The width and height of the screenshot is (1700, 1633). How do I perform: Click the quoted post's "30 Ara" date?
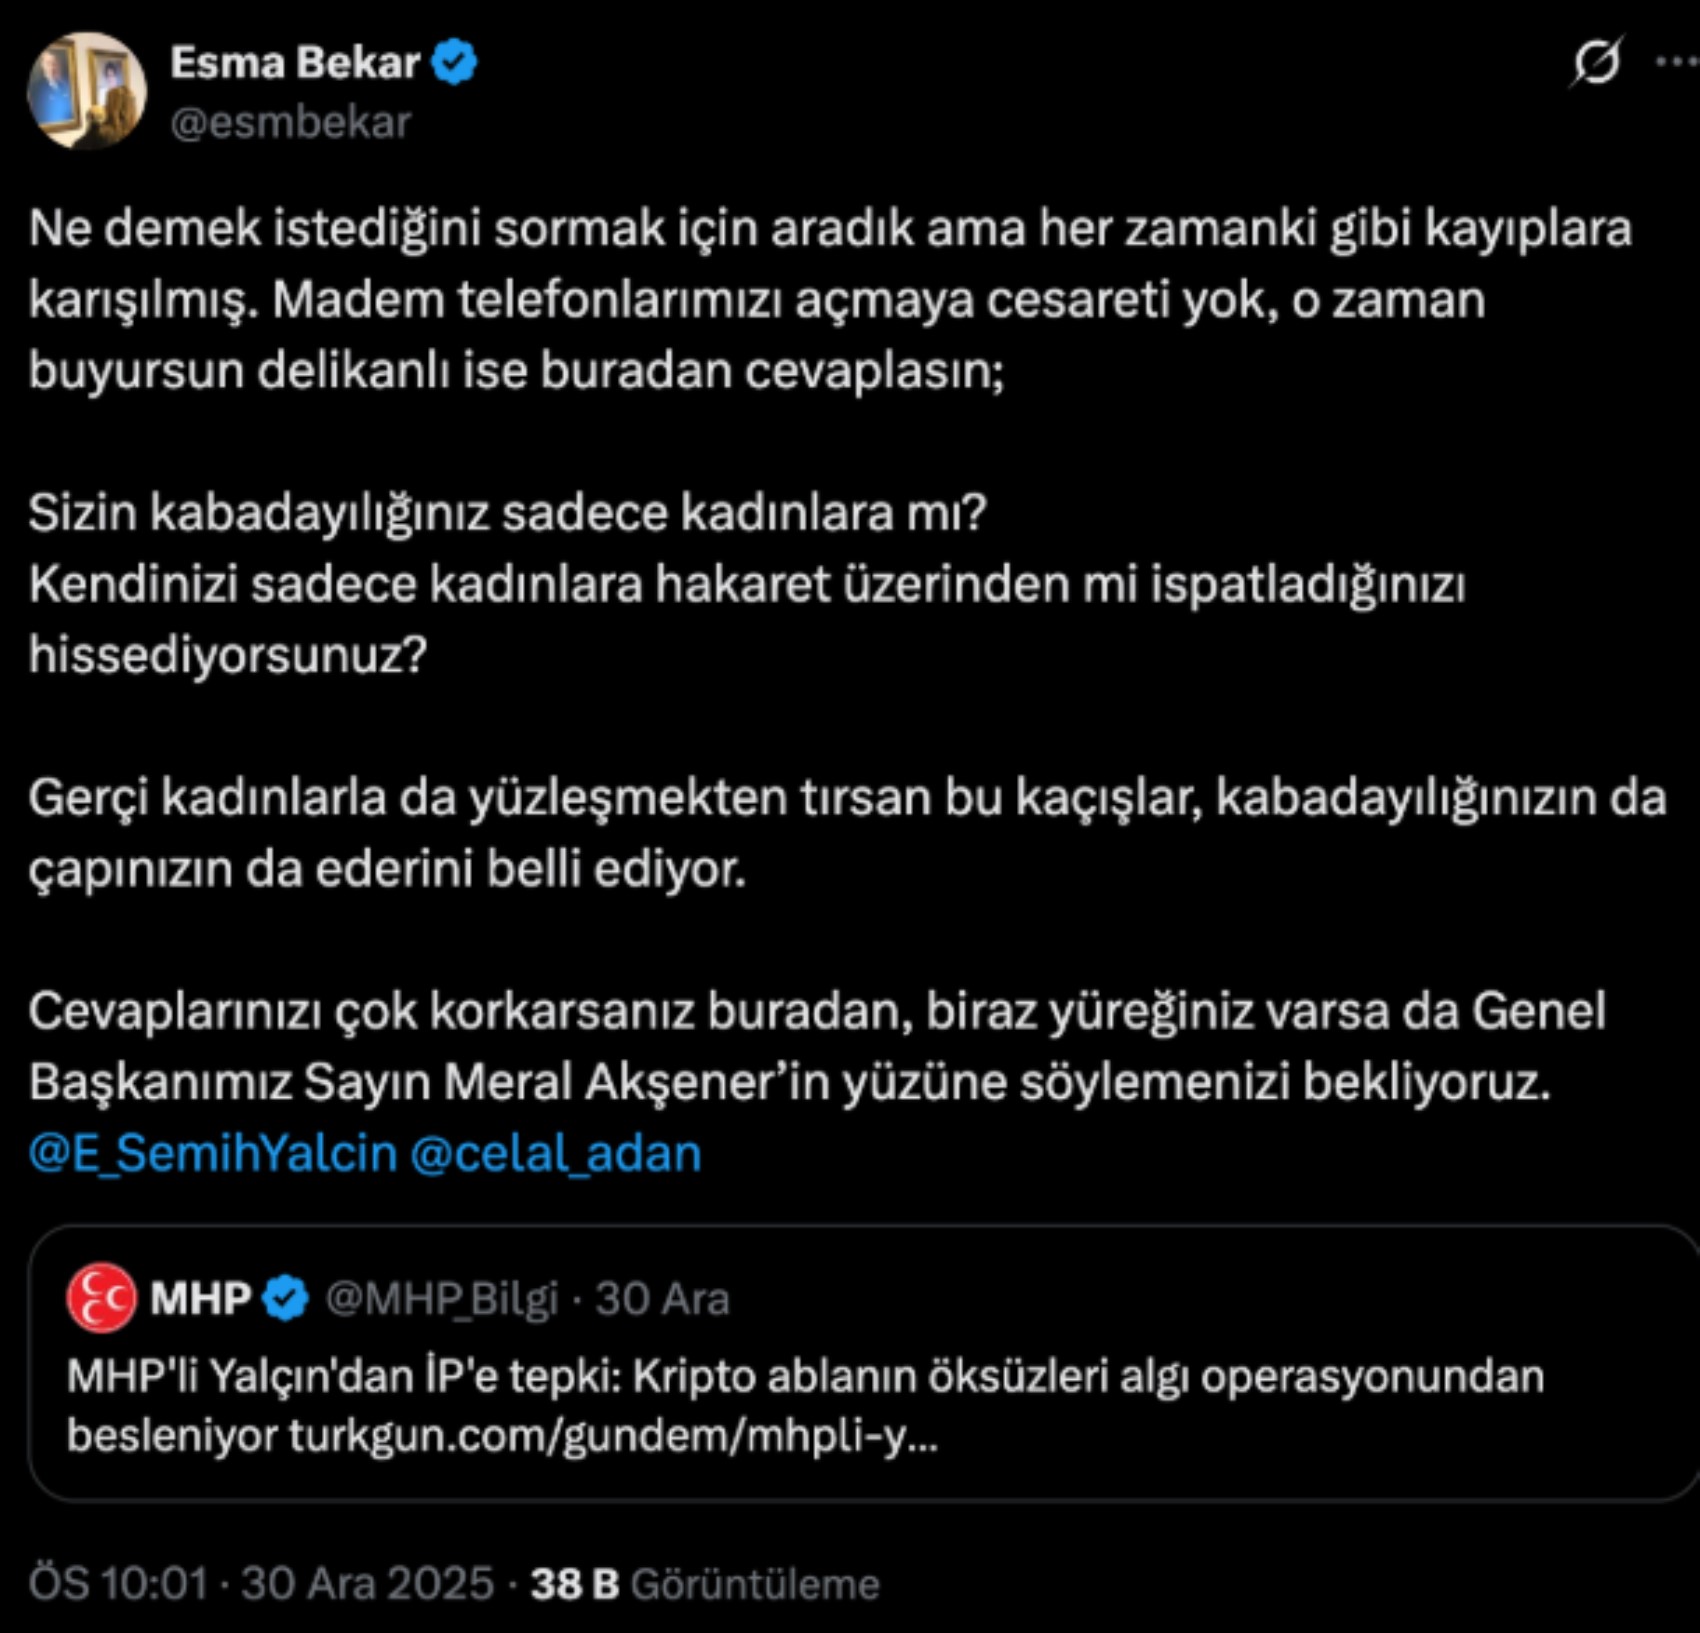pos(662,1299)
